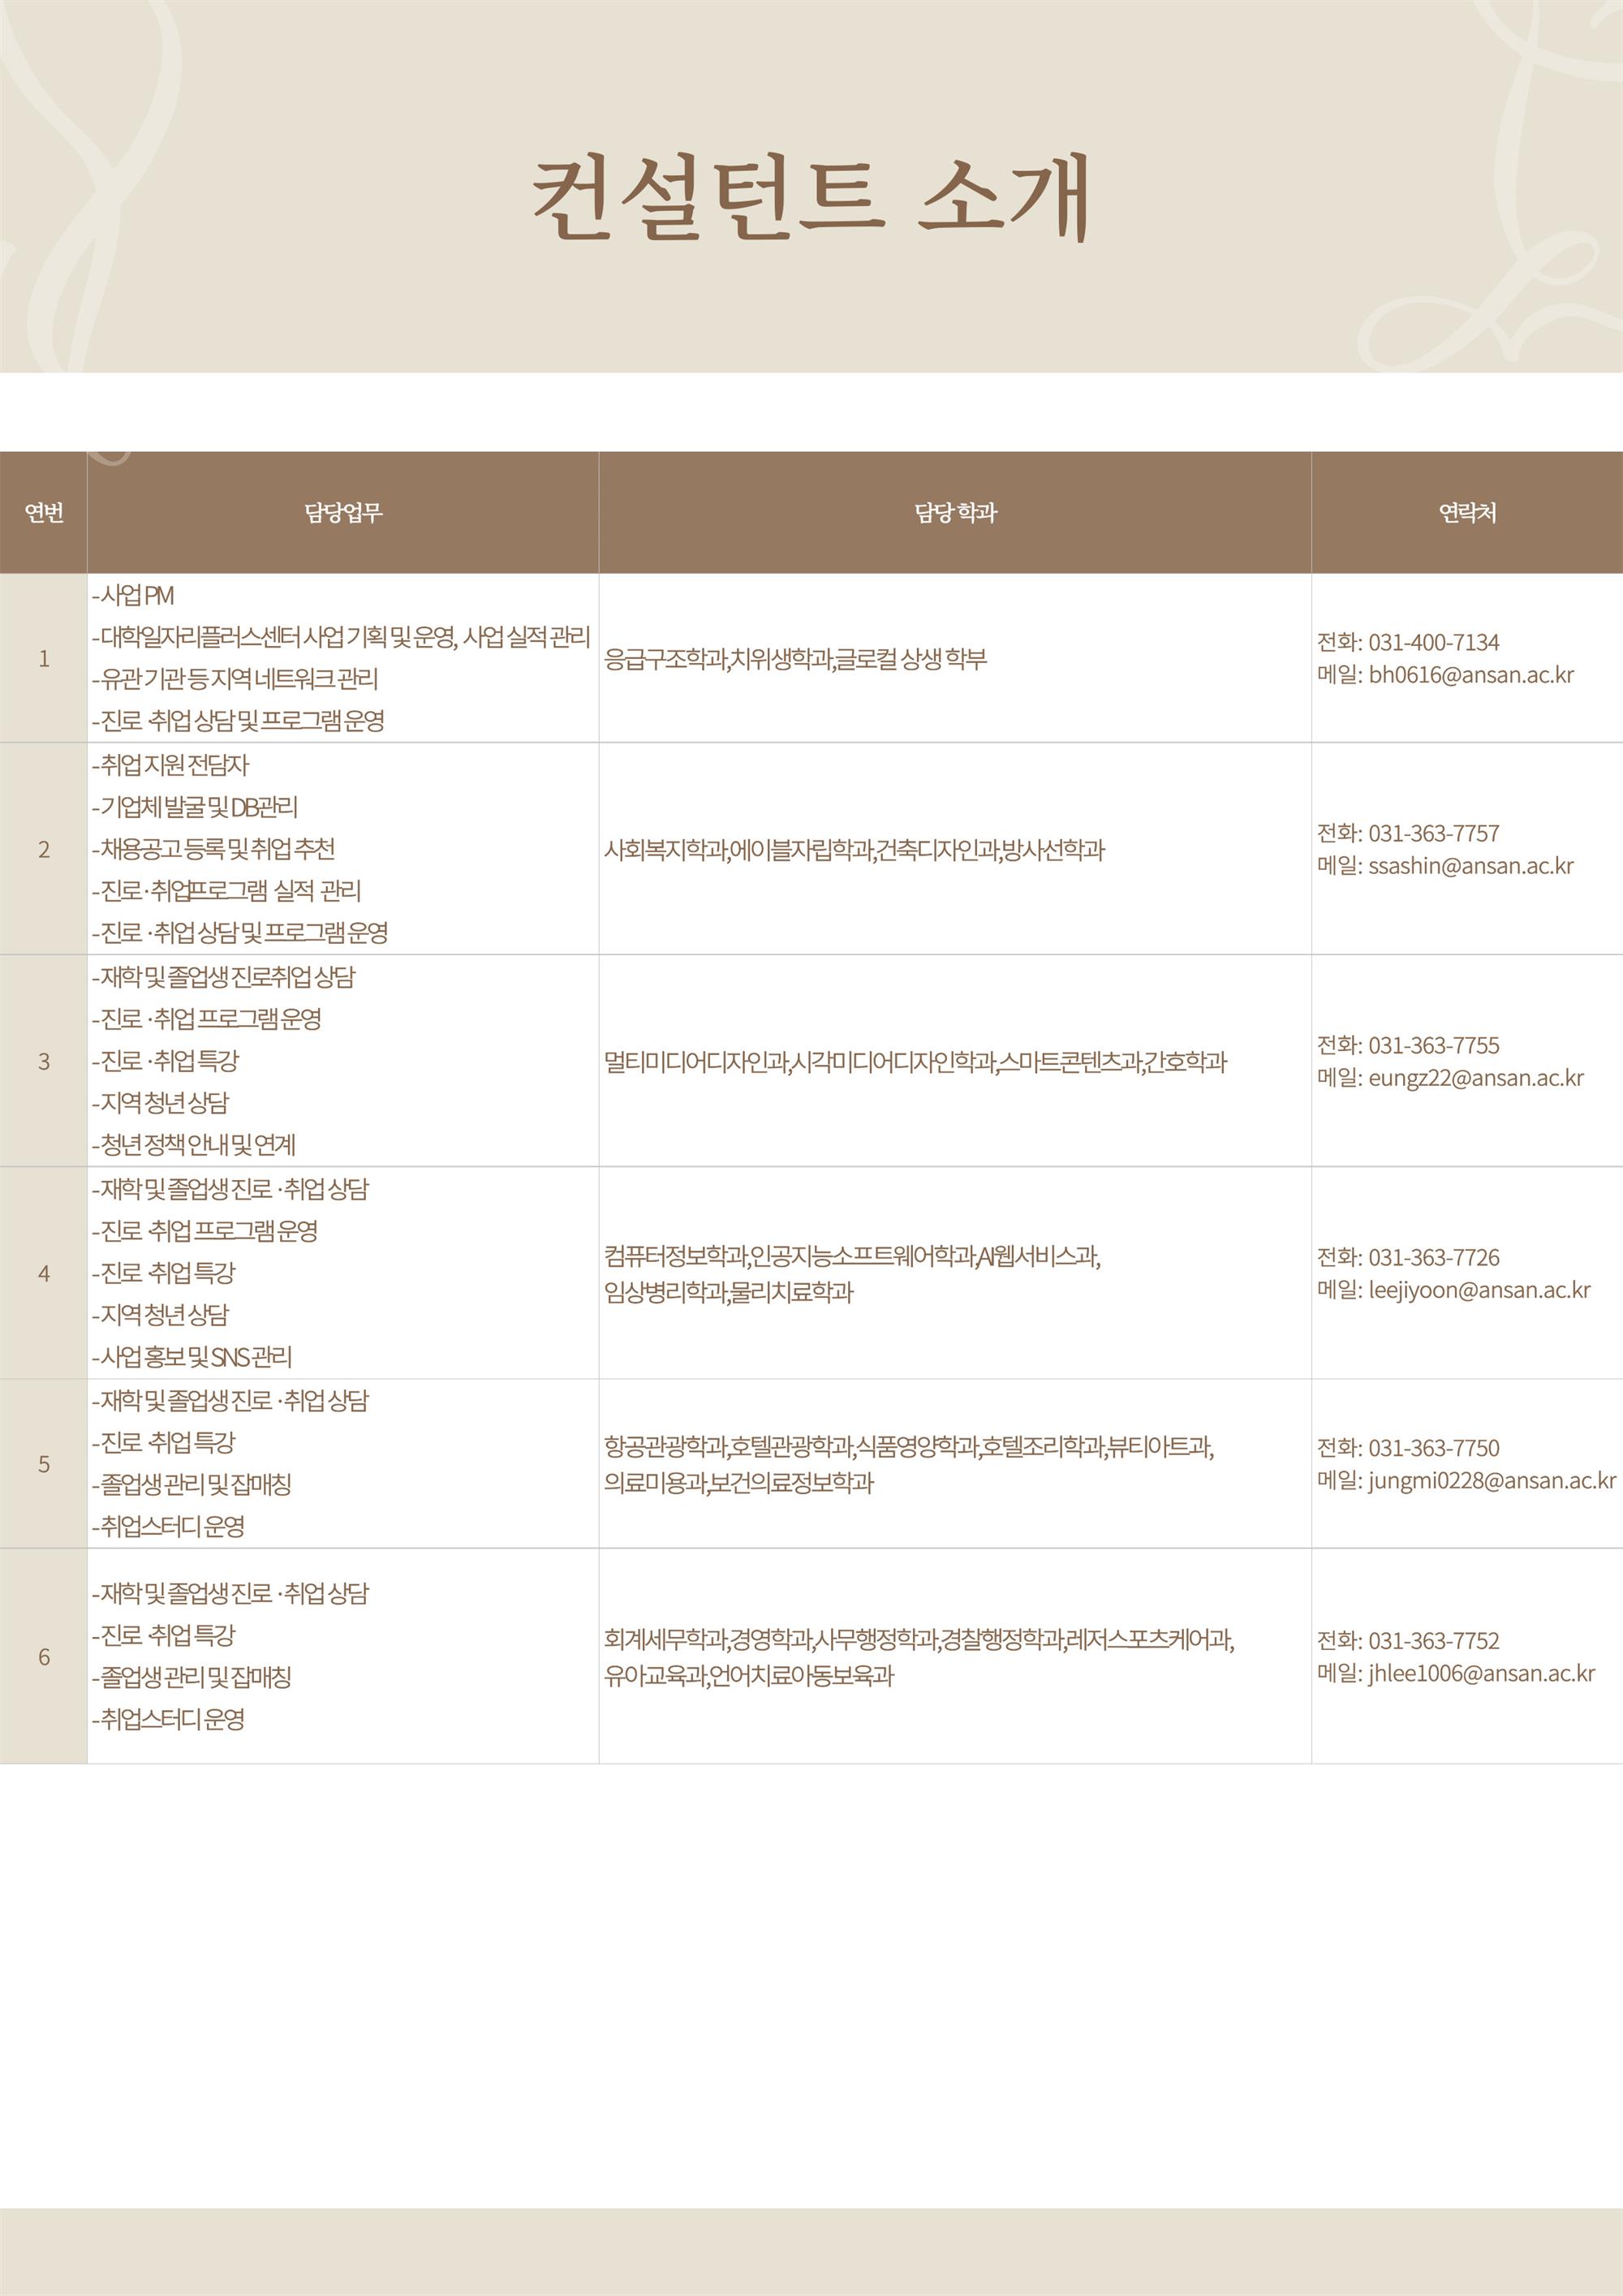
Task: Click email jungmi0228@ansan.ac.kr
Action: [1492, 1481]
